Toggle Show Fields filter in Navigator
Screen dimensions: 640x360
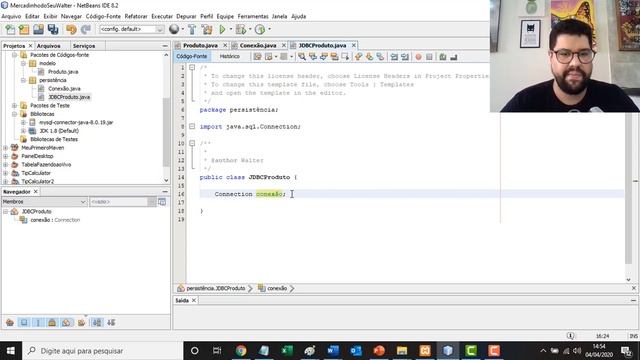24,322
